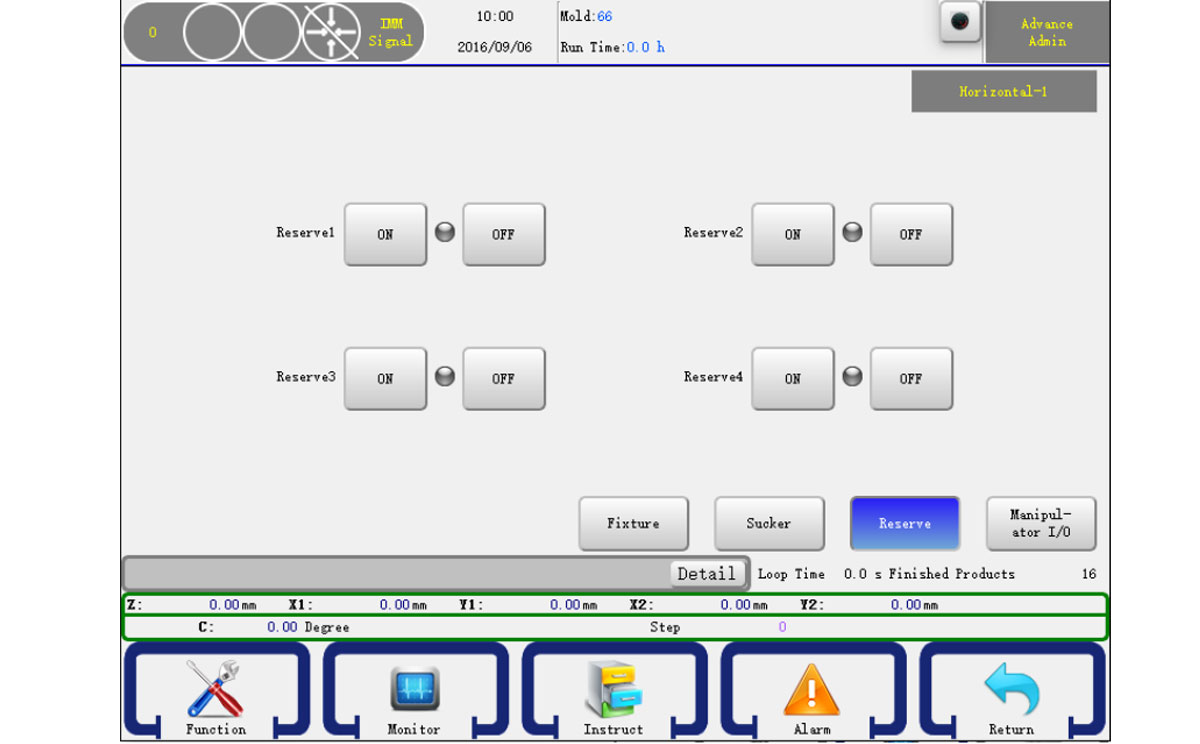This screenshot has height=744, width=1200.
Task: Open the Manipulator I/O page
Action: (x=1040, y=523)
